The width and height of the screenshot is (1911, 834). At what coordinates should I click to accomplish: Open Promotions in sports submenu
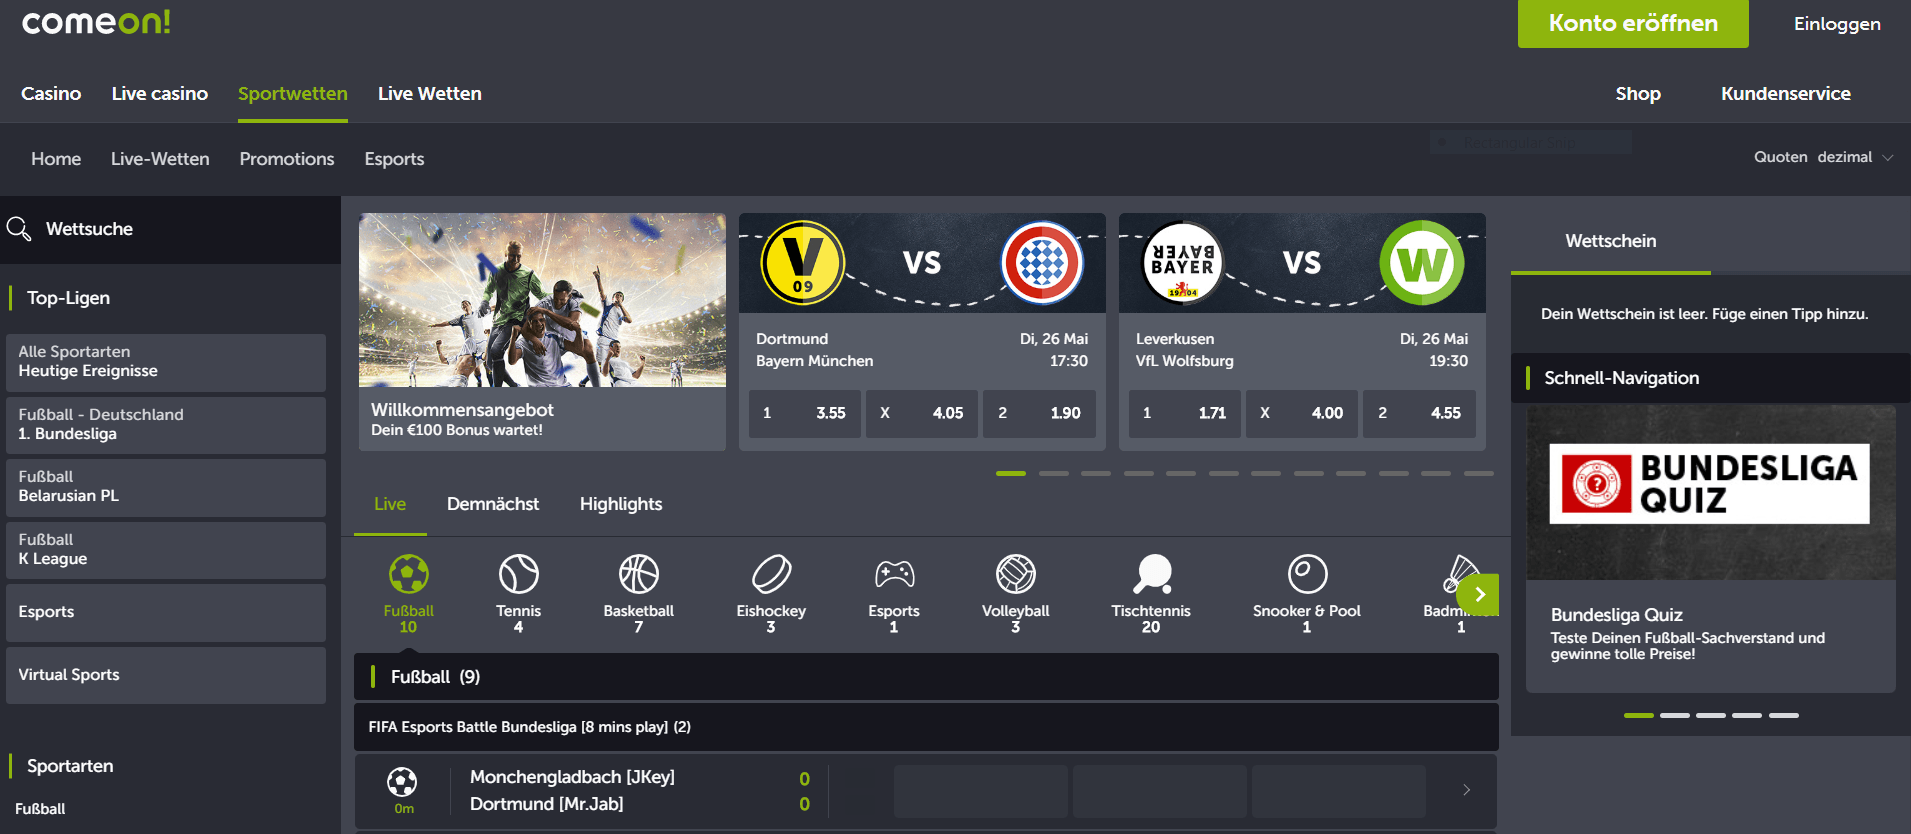[x=287, y=159]
